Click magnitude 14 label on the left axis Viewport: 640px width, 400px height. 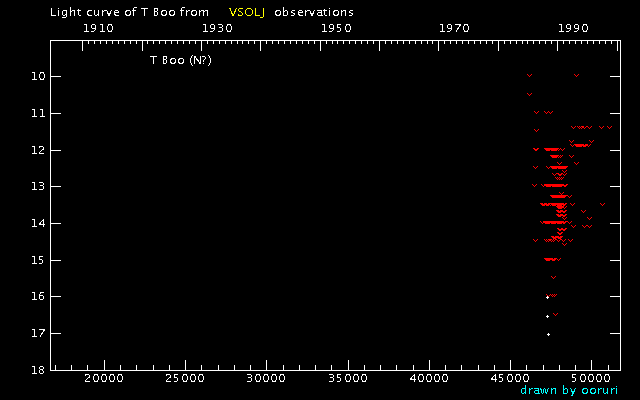pyautogui.click(x=34, y=224)
